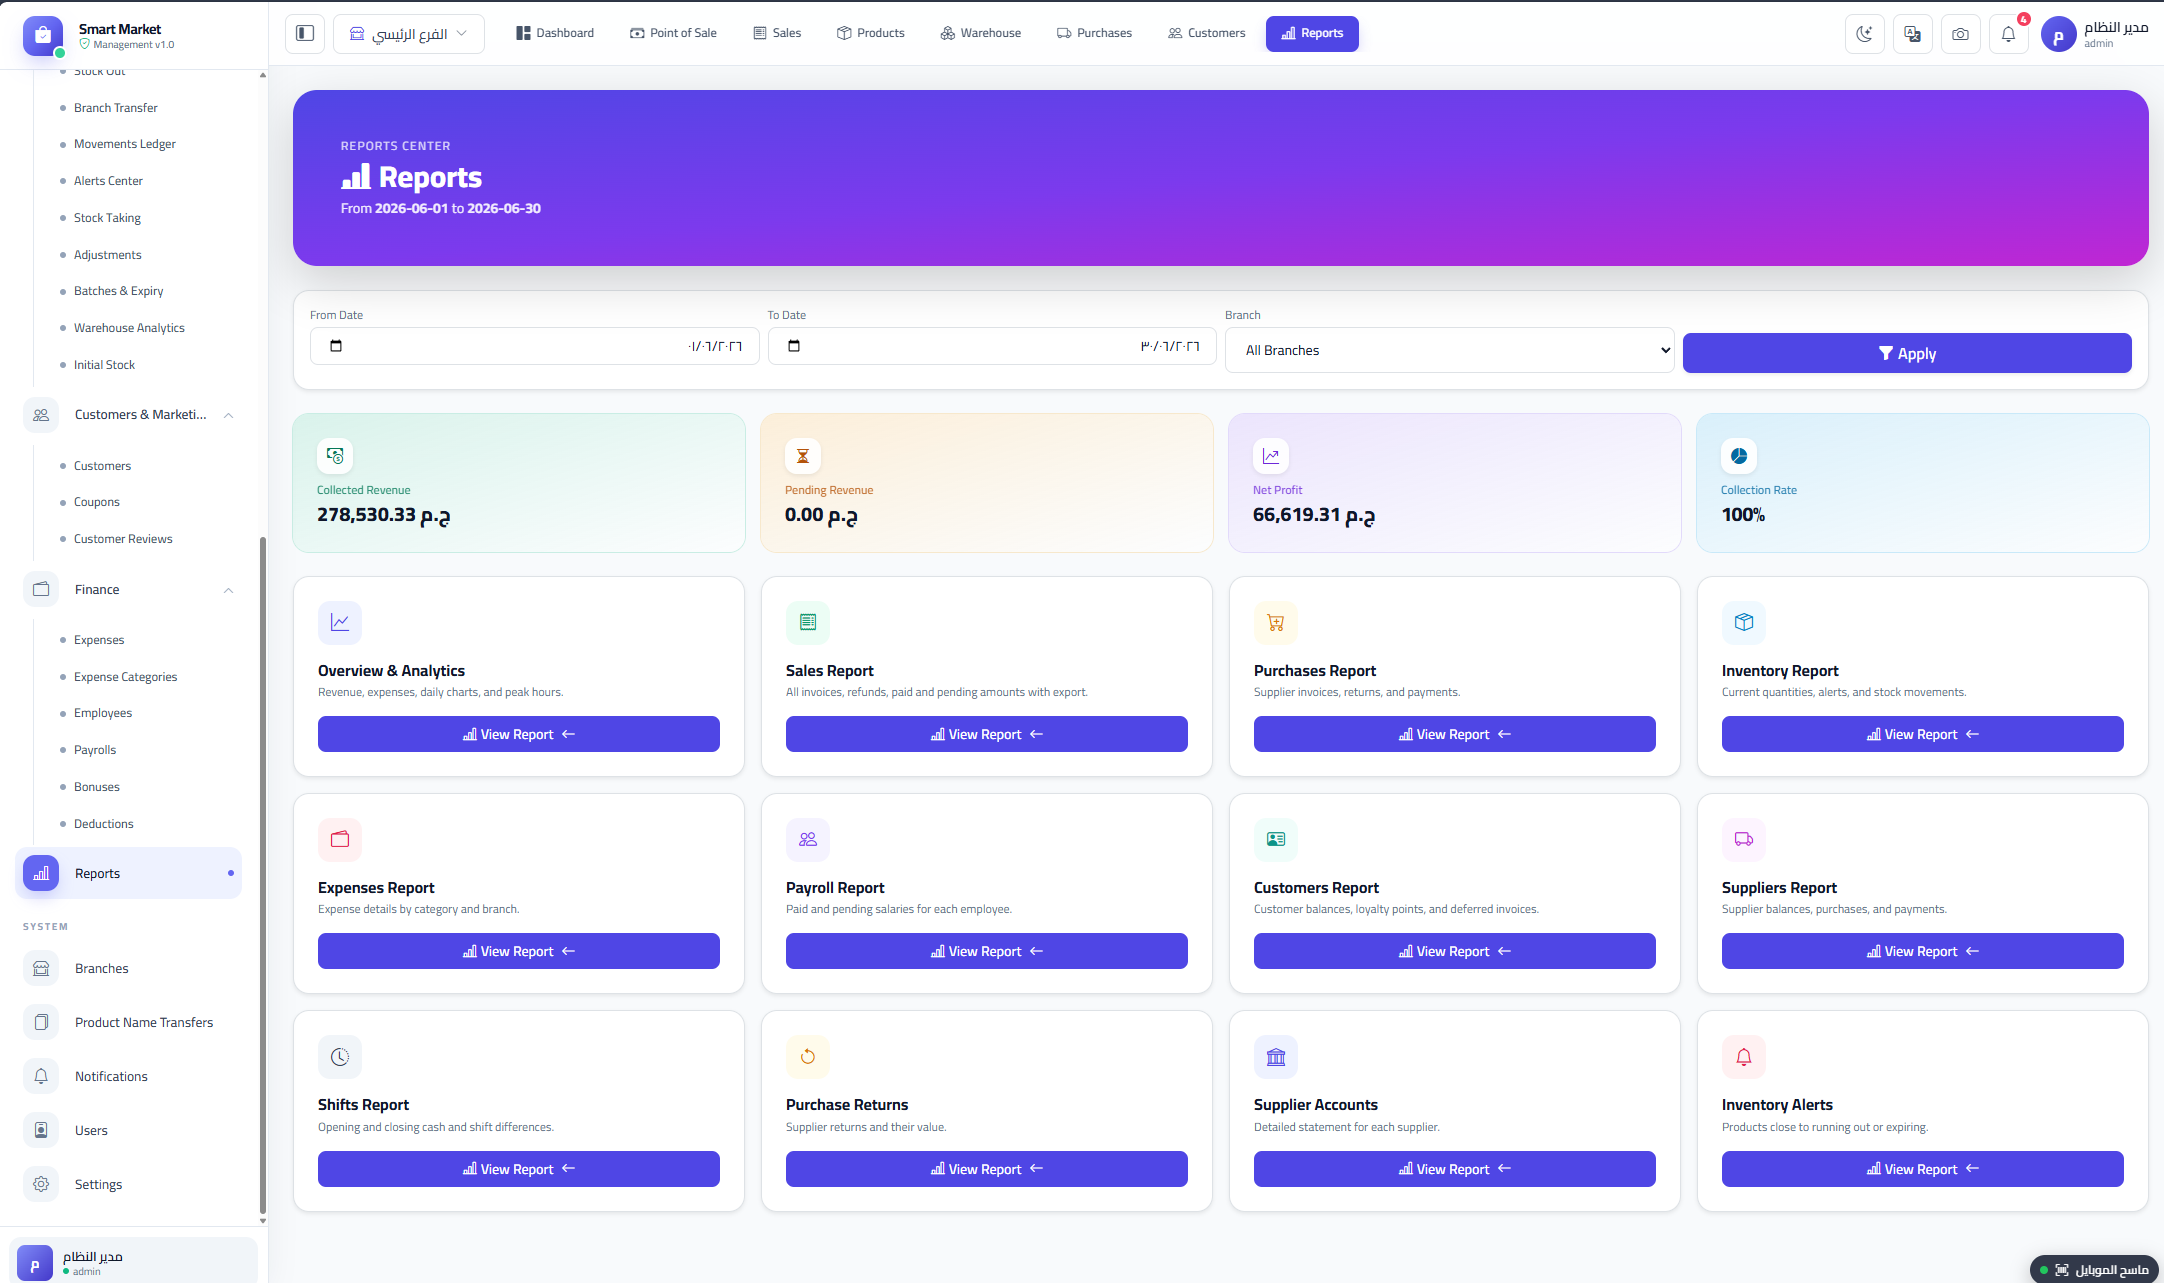Open the main branch selector dropdown
The width and height of the screenshot is (2164, 1283).
(x=409, y=34)
